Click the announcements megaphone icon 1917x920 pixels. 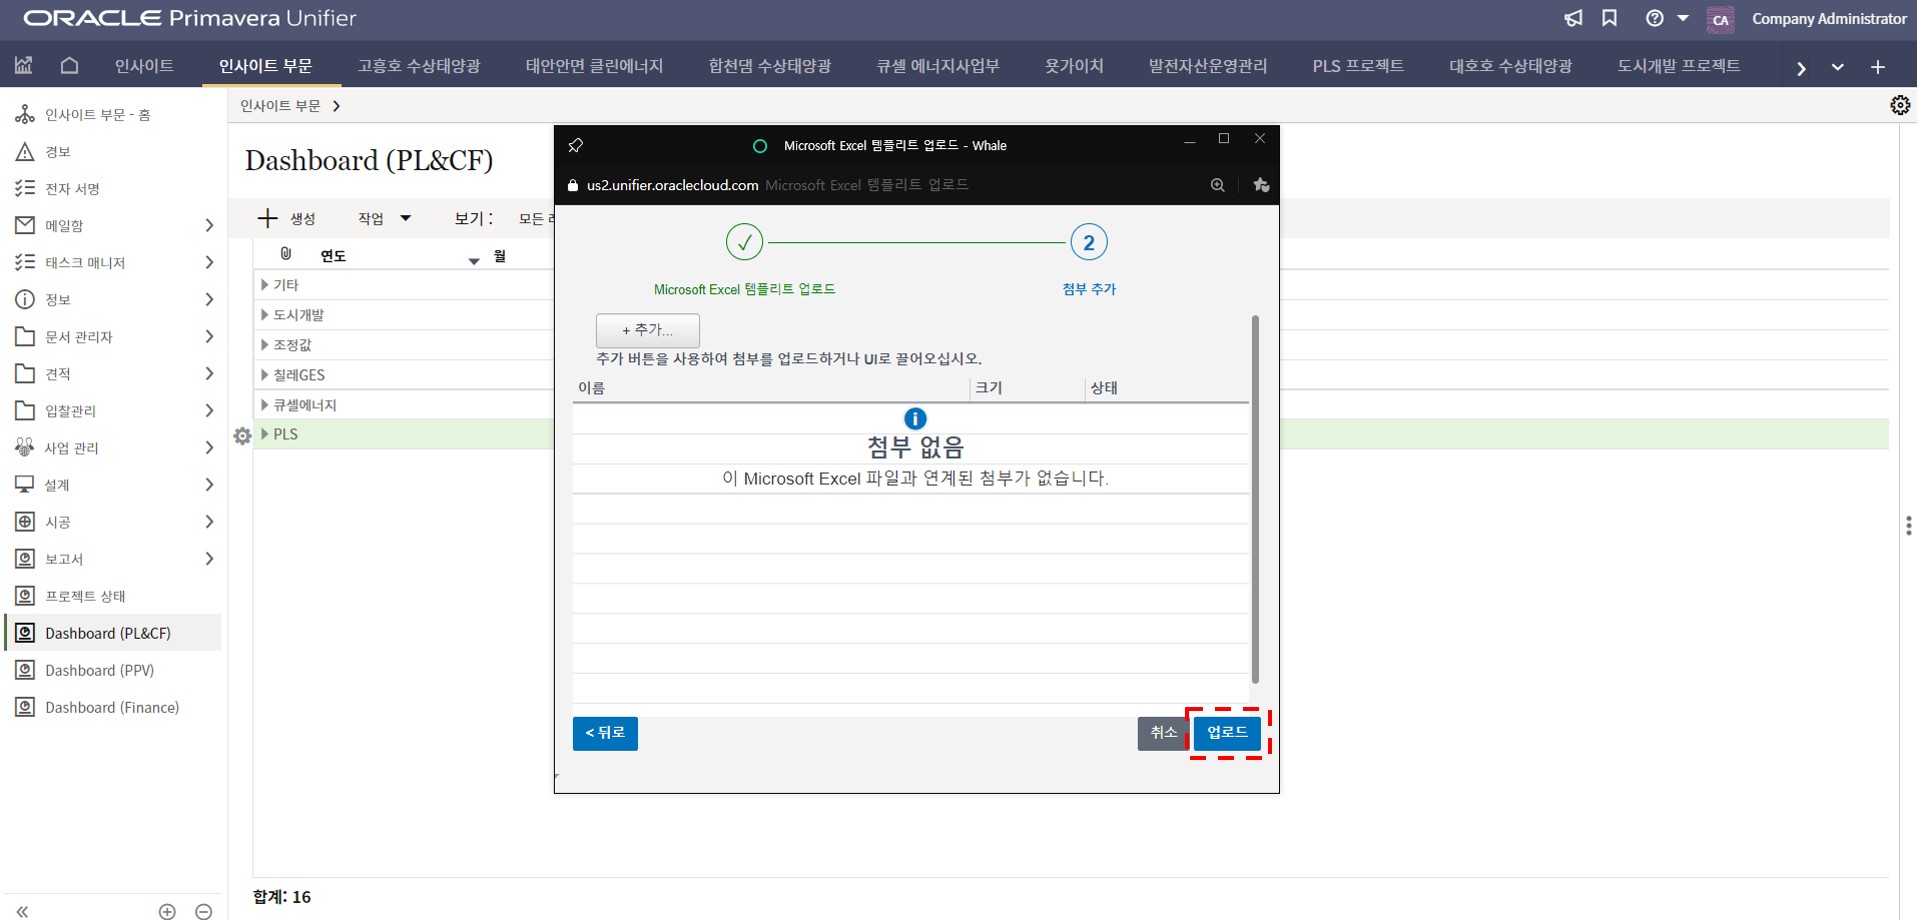pyautogui.click(x=1573, y=19)
